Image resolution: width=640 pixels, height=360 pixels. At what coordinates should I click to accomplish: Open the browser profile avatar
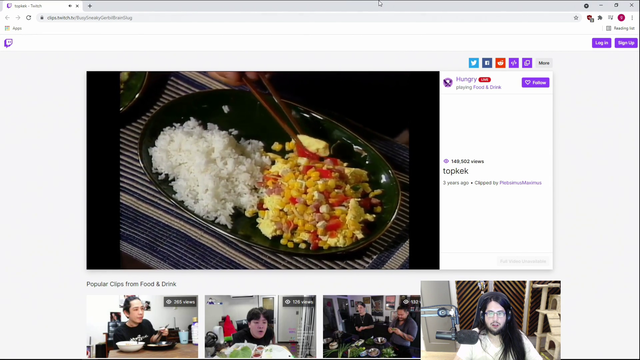click(x=621, y=18)
